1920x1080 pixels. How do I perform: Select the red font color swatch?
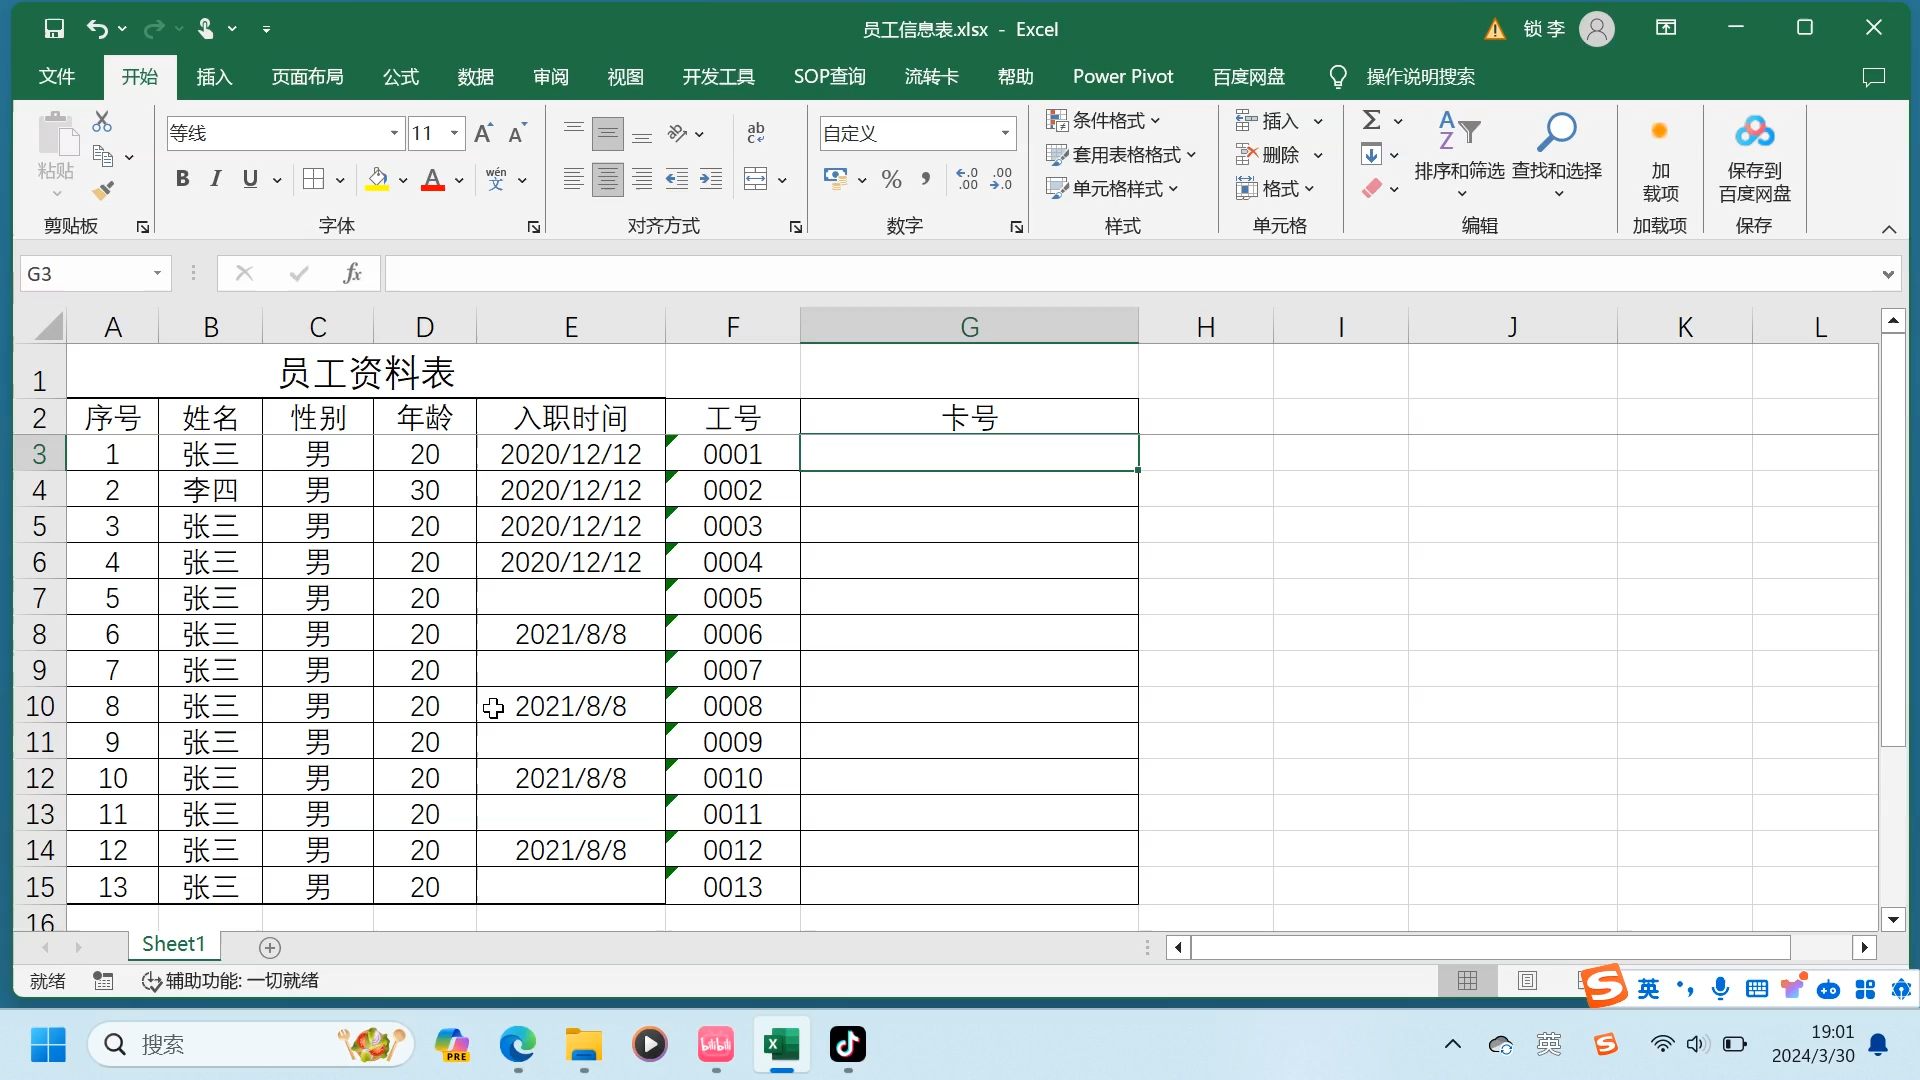pyautogui.click(x=434, y=190)
